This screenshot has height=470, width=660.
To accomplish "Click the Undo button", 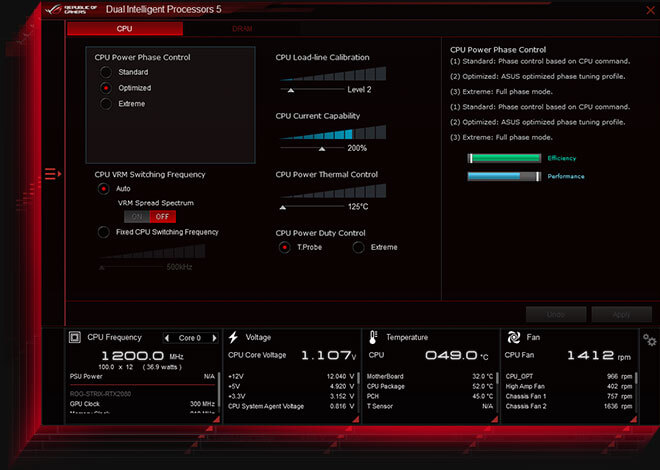I will click(556, 315).
